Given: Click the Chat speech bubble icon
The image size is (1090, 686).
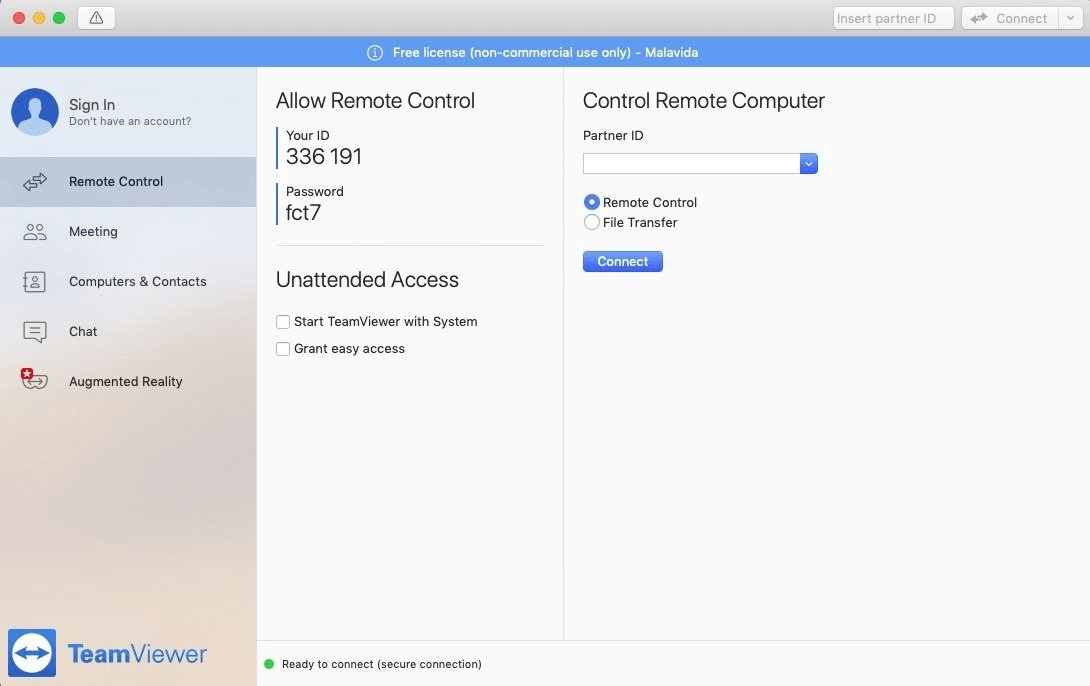Looking at the screenshot, I should tap(35, 332).
